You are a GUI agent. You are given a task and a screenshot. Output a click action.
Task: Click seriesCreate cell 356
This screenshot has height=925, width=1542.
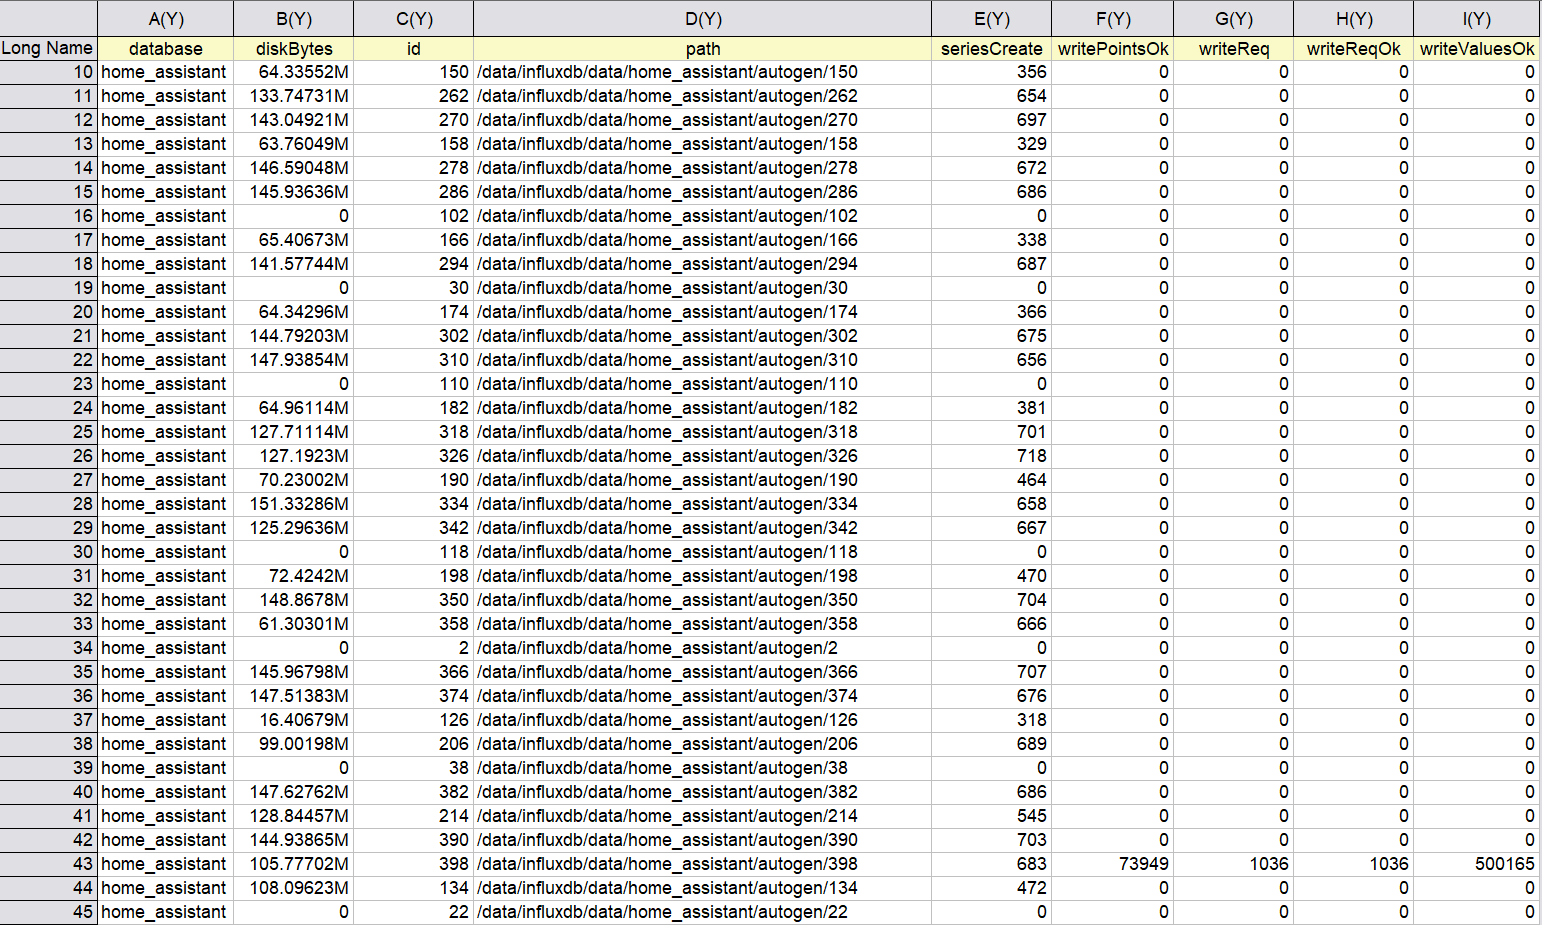pyautogui.click(x=991, y=72)
